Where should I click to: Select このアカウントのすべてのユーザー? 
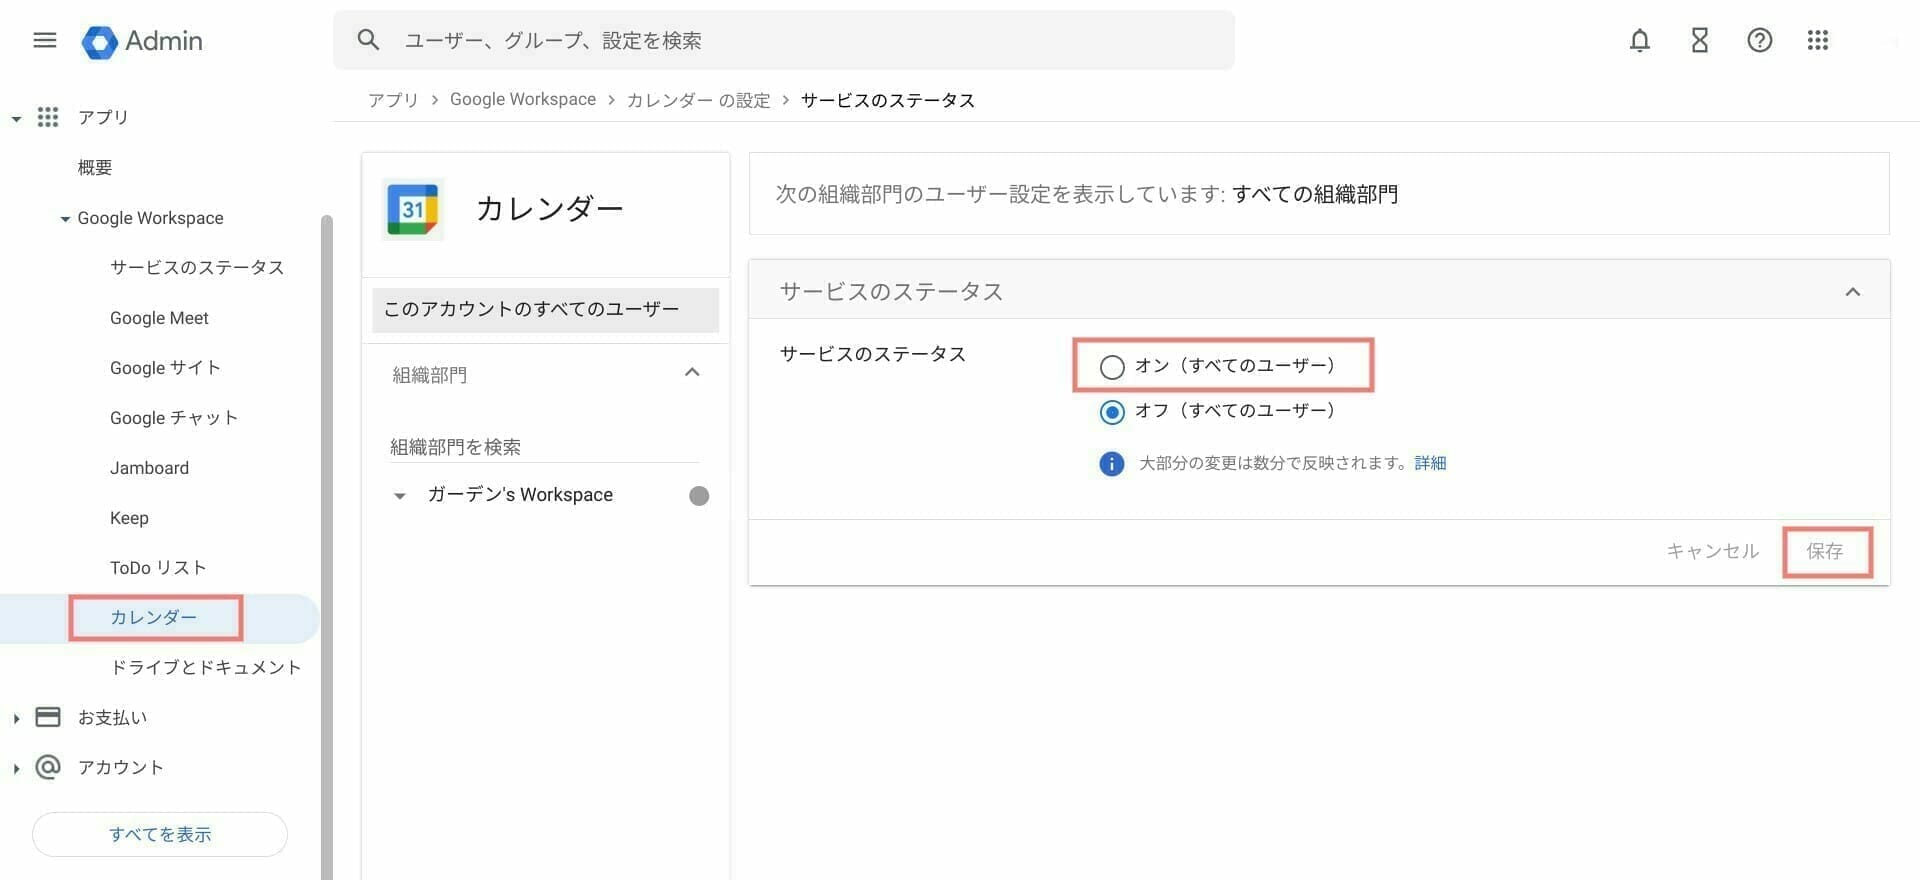pyautogui.click(x=545, y=310)
